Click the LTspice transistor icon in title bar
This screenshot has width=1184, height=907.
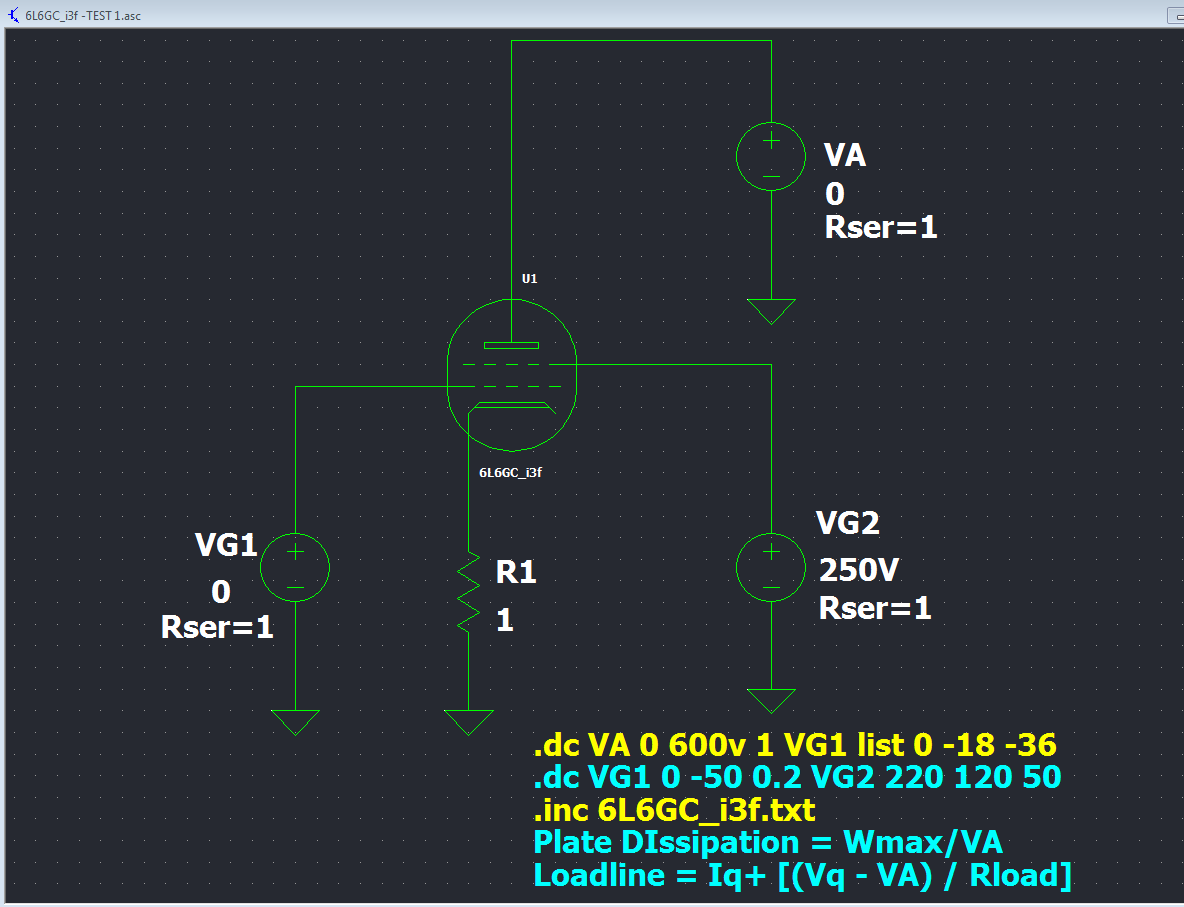tap(12, 13)
